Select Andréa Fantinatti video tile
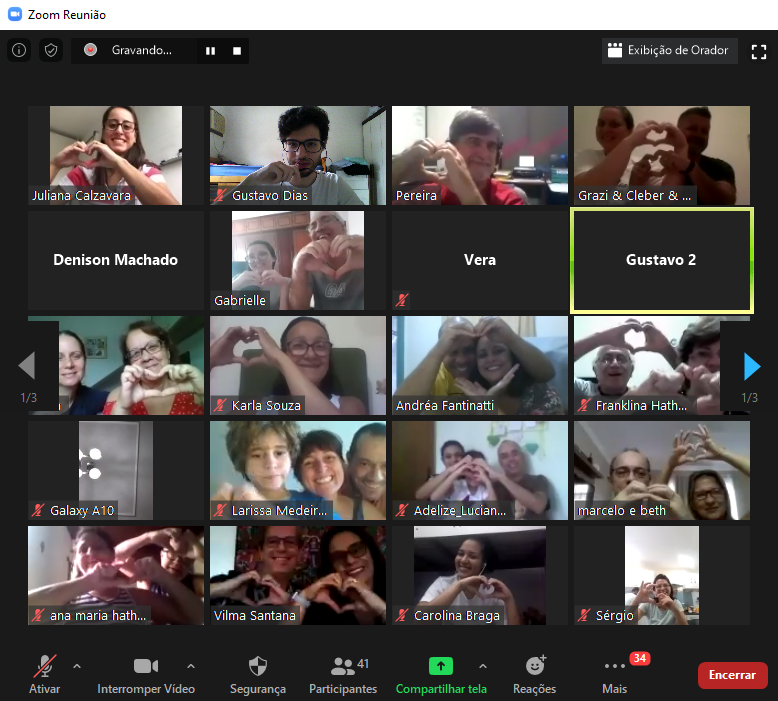The image size is (778, 701). [480, 366]
